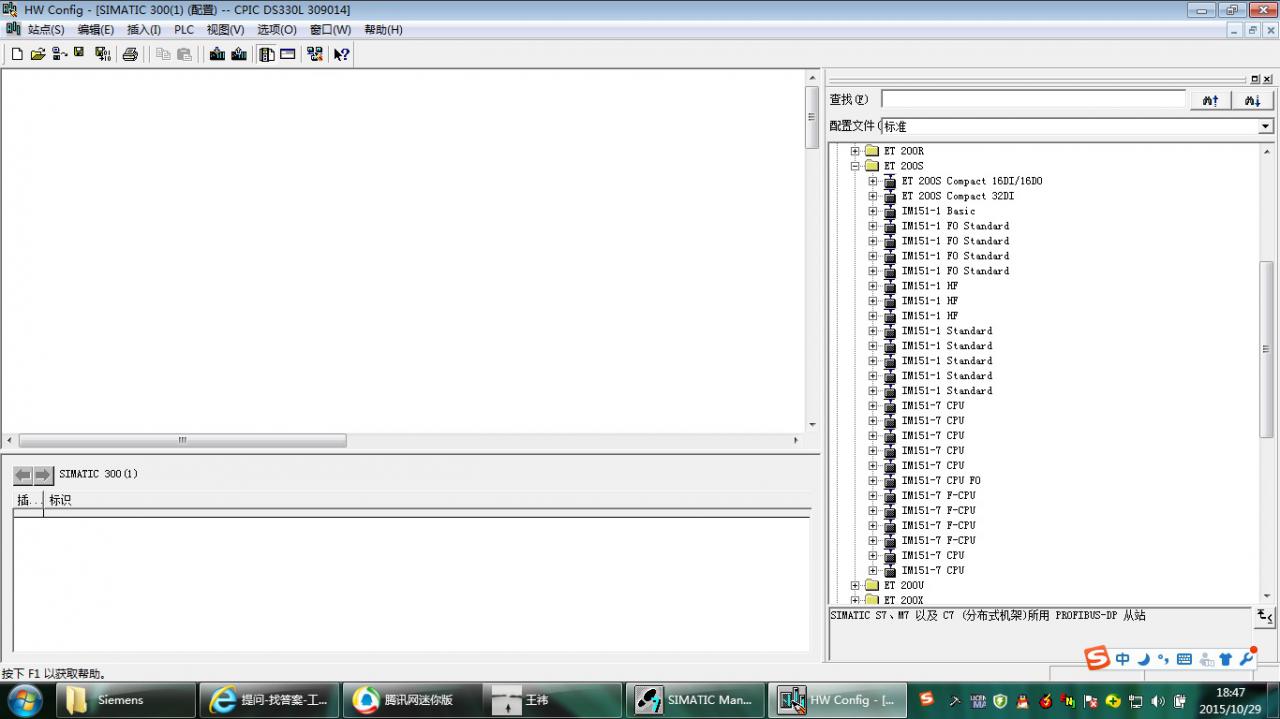Screen dimensions: 1280x719
Task: Select the ET 200R folder
Action: click(904, 151)
